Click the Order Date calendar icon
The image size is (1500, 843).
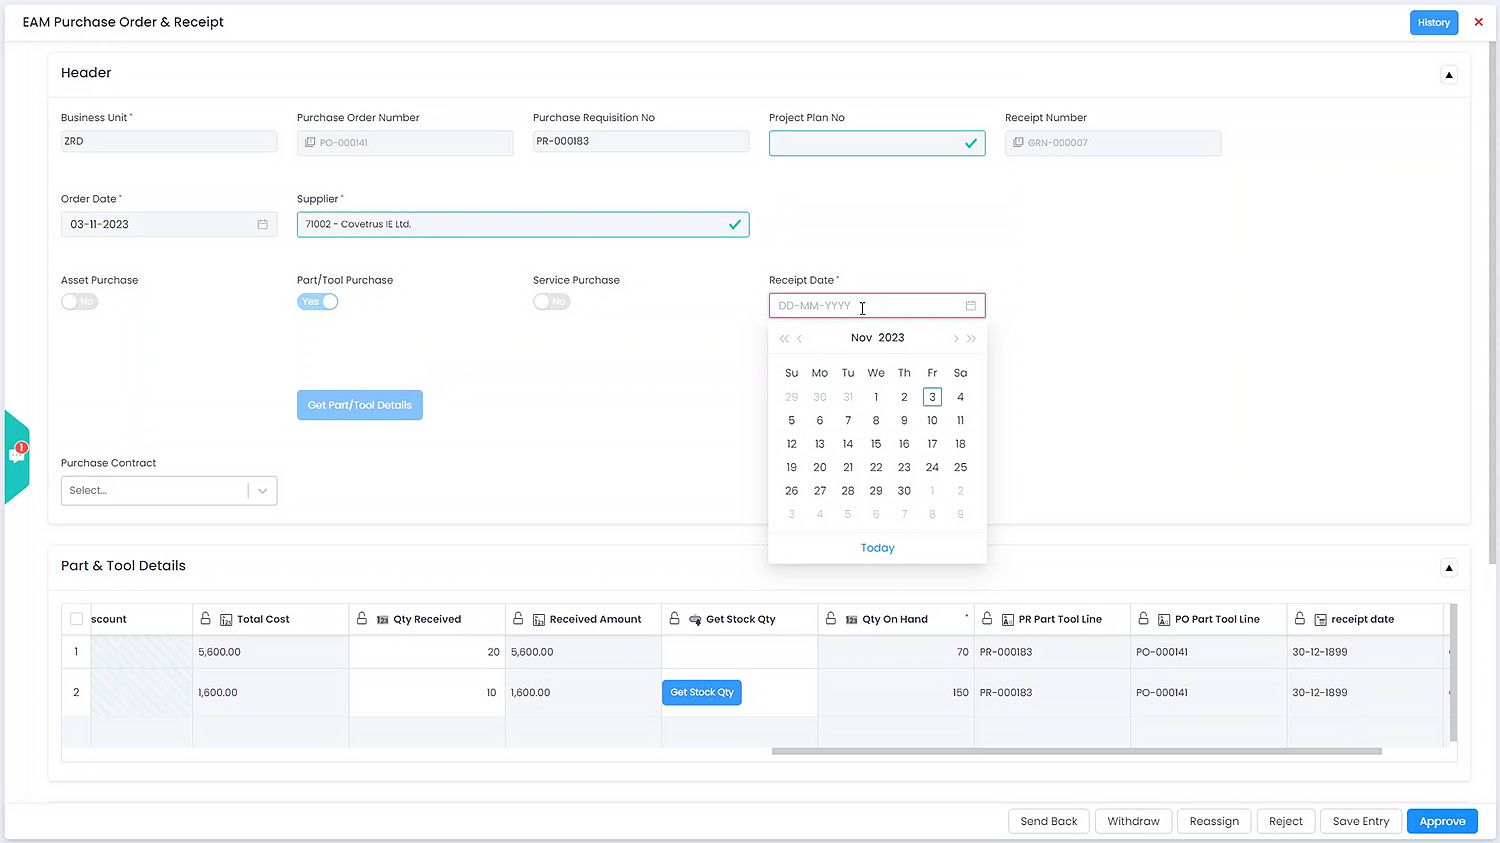(x=262, y=225)
